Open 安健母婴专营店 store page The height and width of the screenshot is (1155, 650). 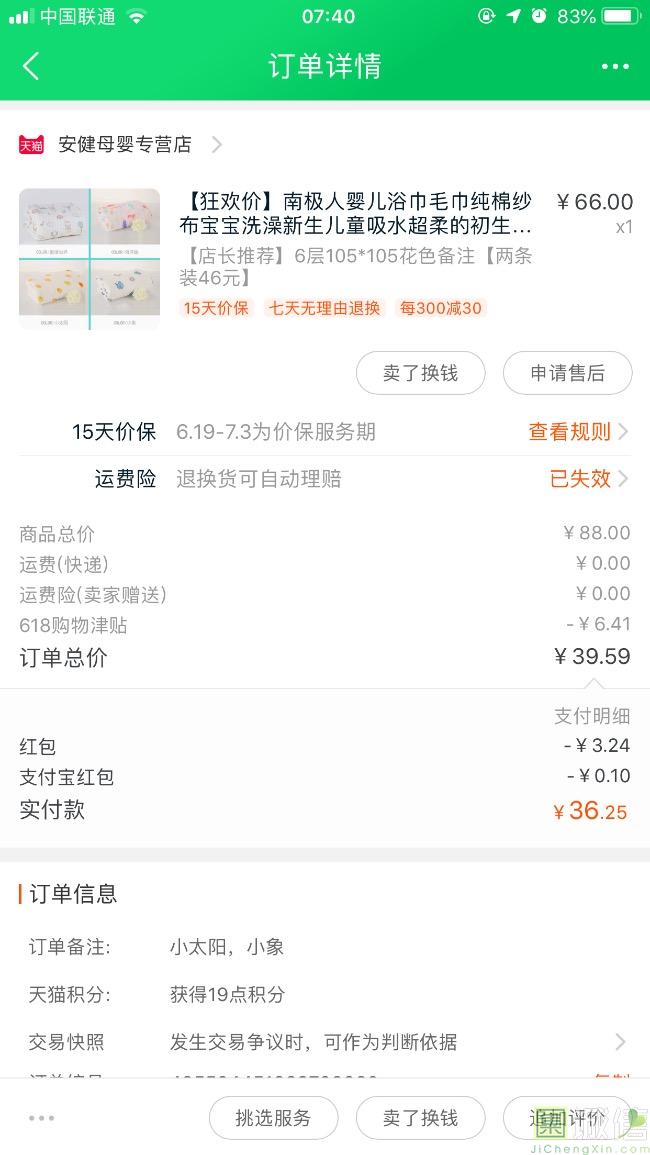[x=125, y=145]
